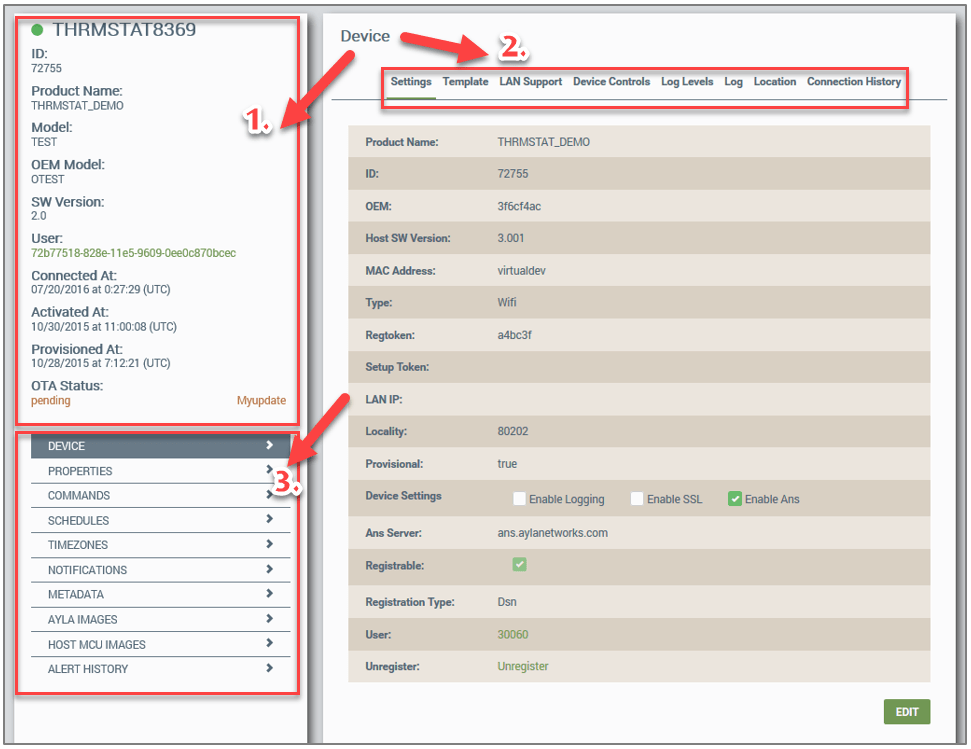
Task: Select the OEM value 3f6cf4ac
Action: point(519,206)
